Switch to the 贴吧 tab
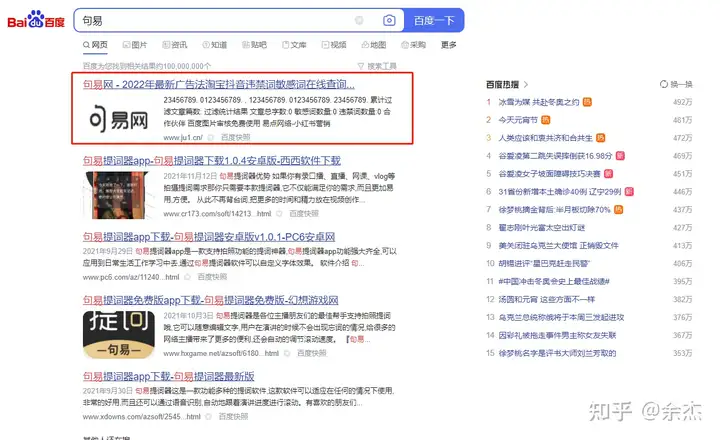The width and height of the screenshot is (720, 440). point(254,45)
